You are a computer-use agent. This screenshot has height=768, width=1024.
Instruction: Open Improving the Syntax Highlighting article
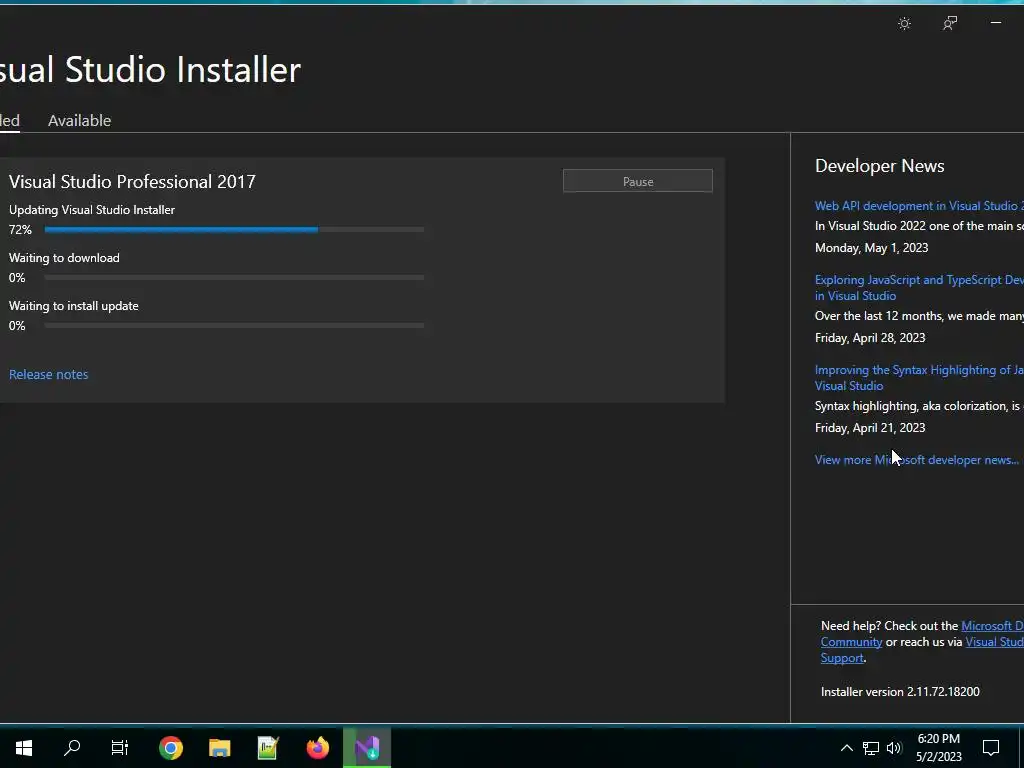pyautogui.click(x=919, y=377)
